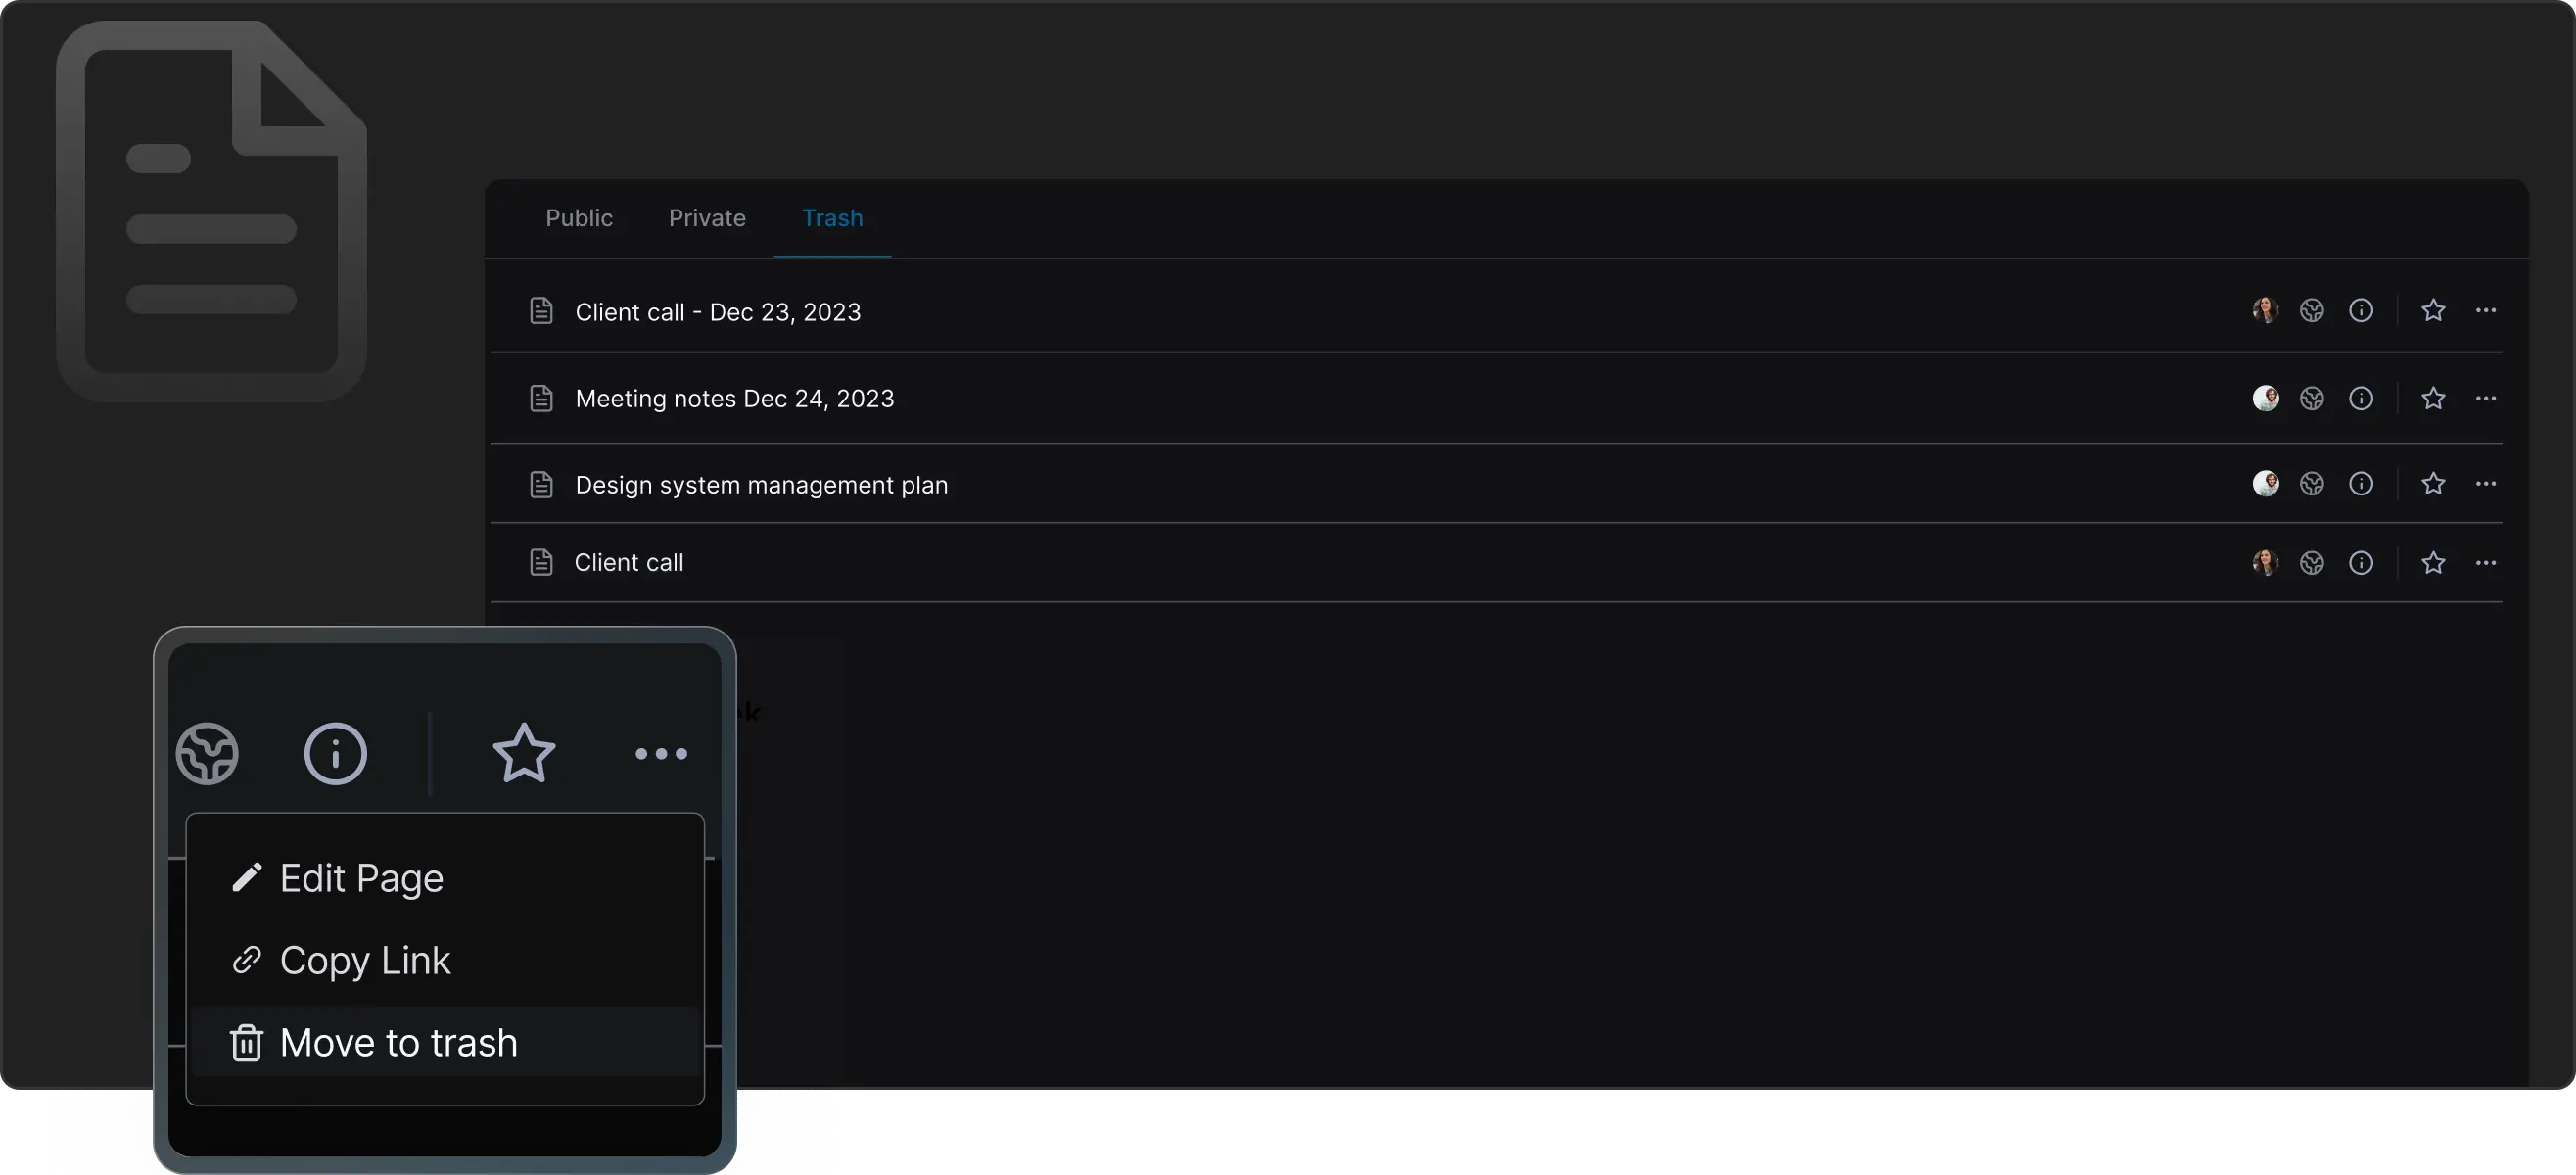Screen dimensions: 2576x1175
Task: Click globe access icon on Design system row
Action: point(2312,484)
